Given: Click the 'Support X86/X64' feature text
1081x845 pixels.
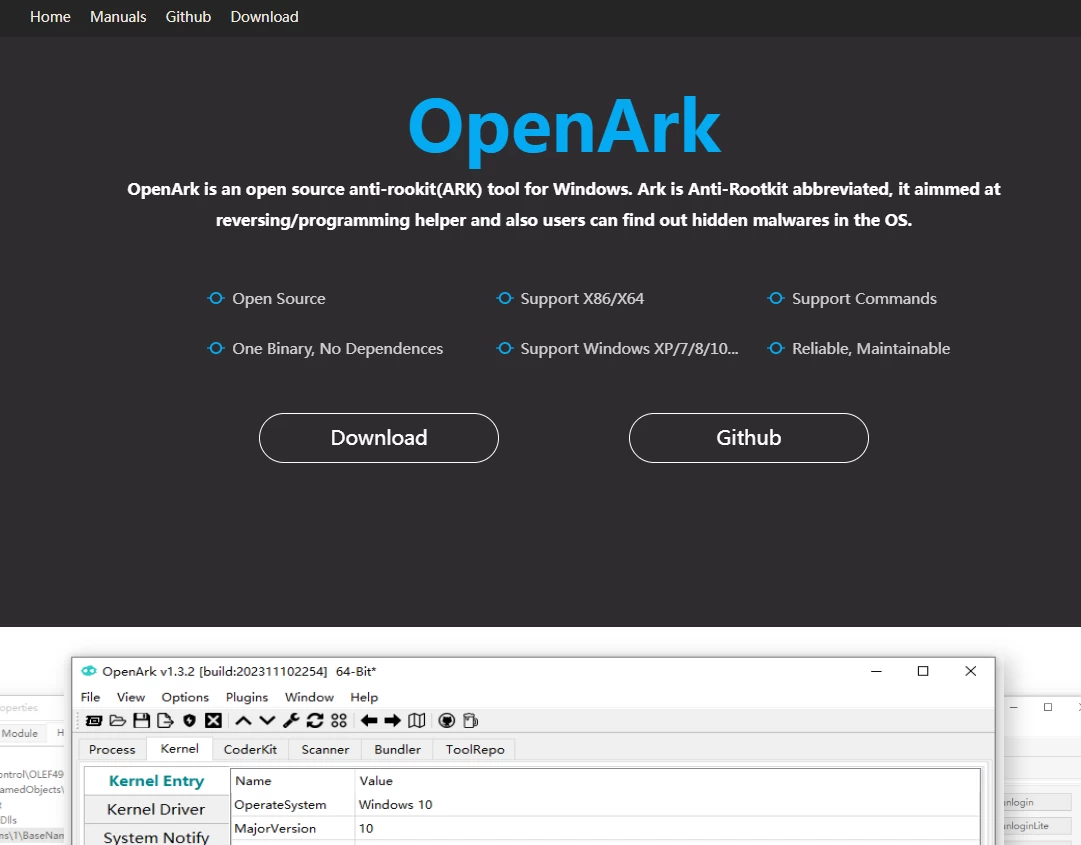Looking at the screenshot, I should (x=582, y=298).
